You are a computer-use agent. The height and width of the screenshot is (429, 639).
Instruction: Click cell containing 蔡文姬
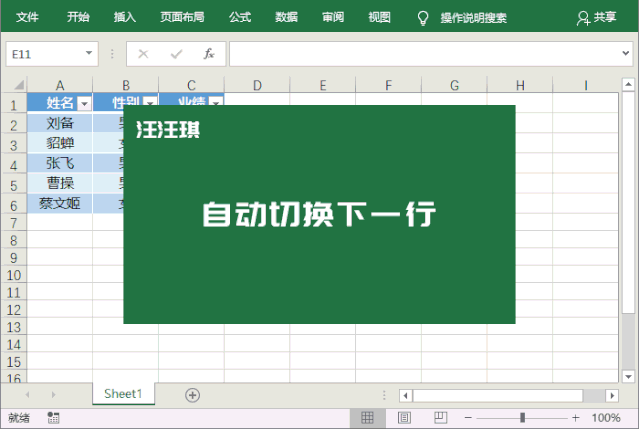pyautogui.click(x=60, y=203)
